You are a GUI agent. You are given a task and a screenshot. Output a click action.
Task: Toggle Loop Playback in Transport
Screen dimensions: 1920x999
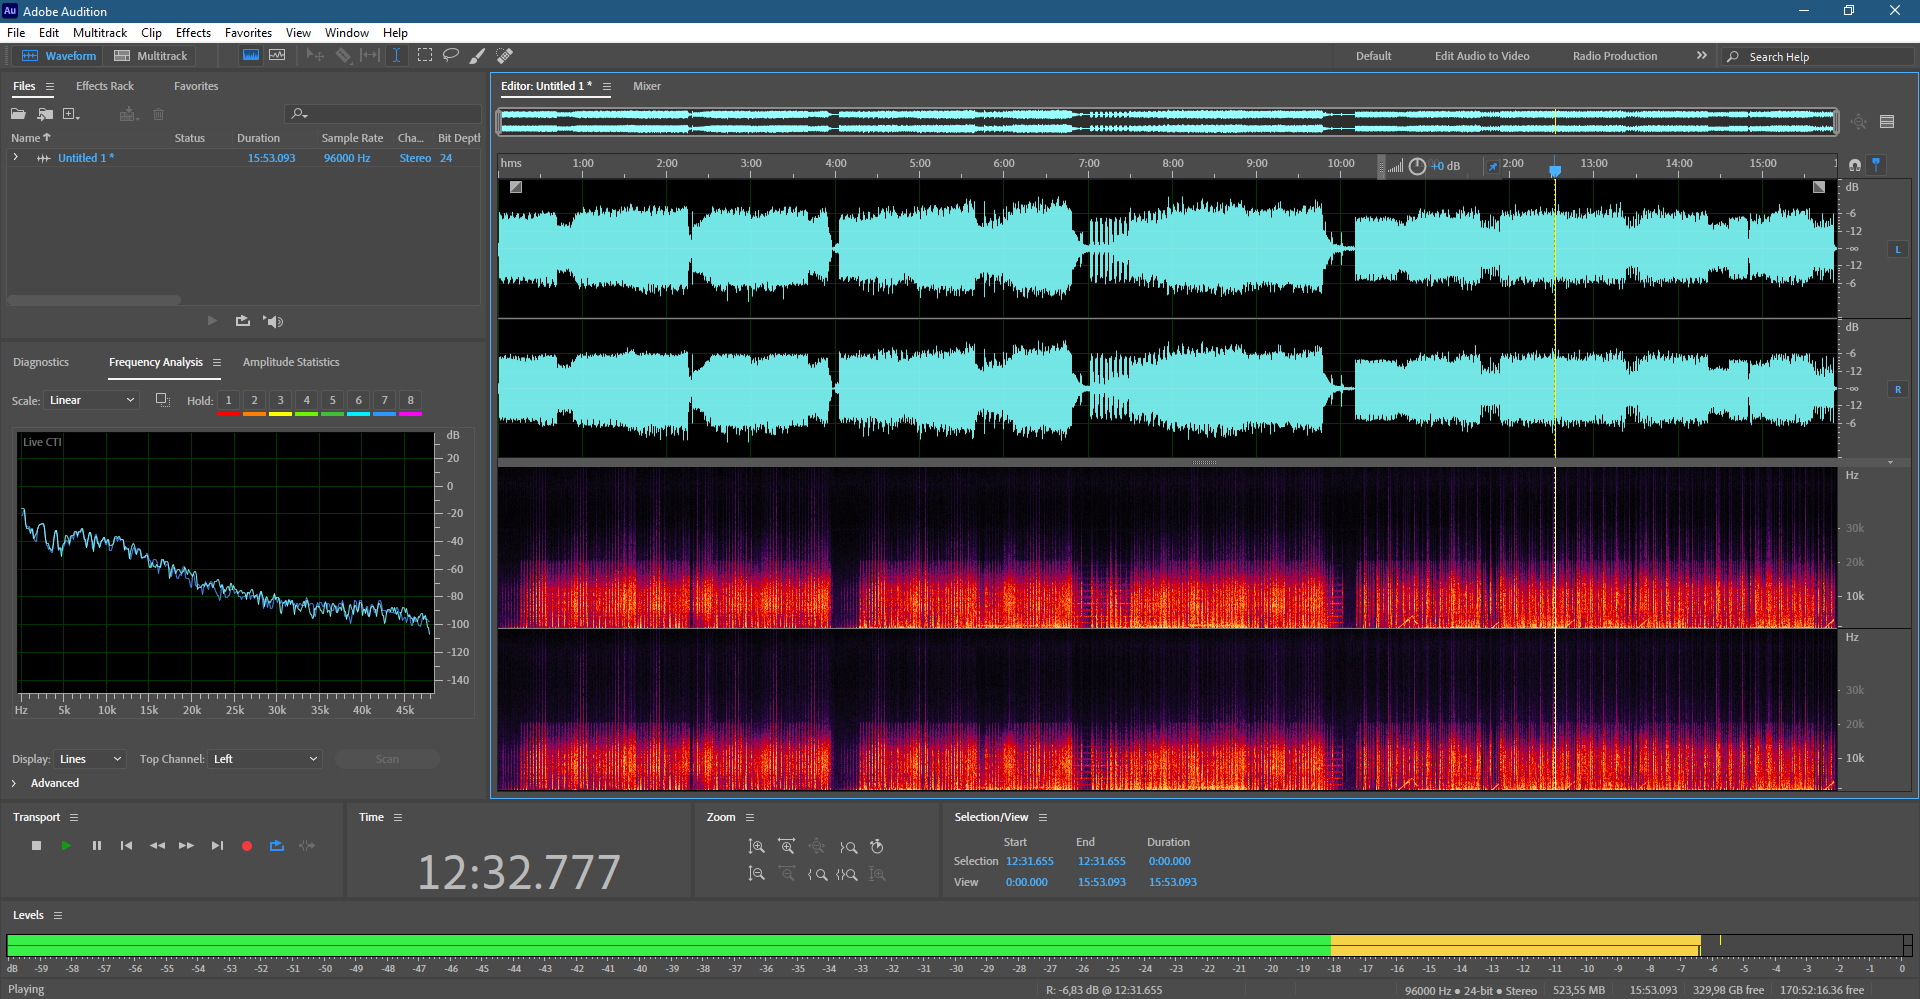pos(277,846)
